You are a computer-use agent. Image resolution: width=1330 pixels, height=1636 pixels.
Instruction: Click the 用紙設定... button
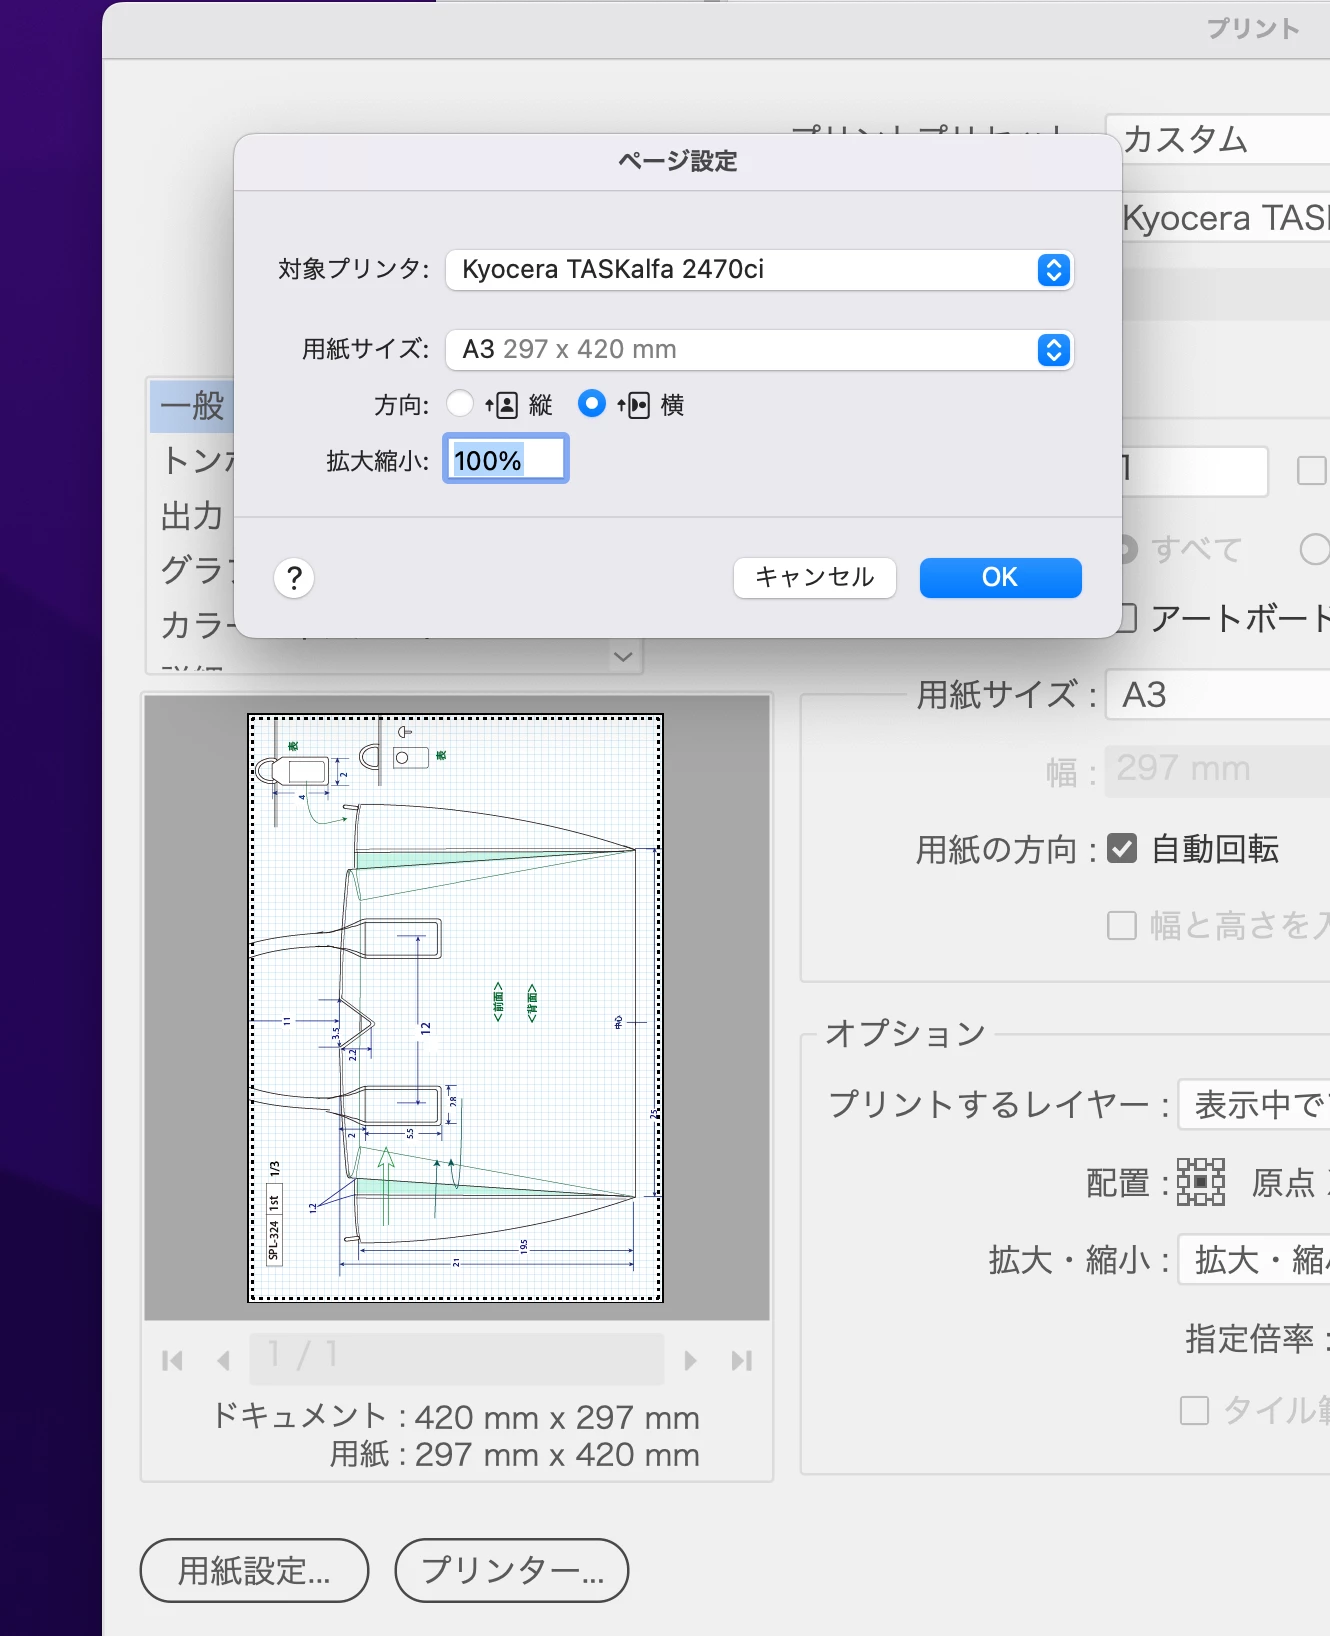coord(254,1570)
